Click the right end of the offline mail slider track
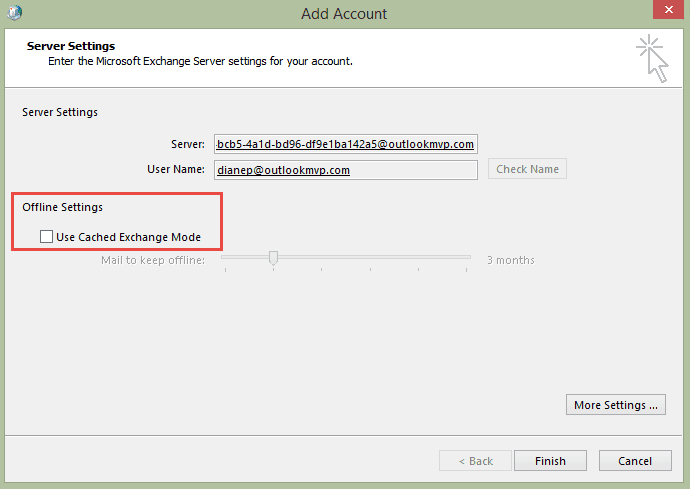 [468, 257]
